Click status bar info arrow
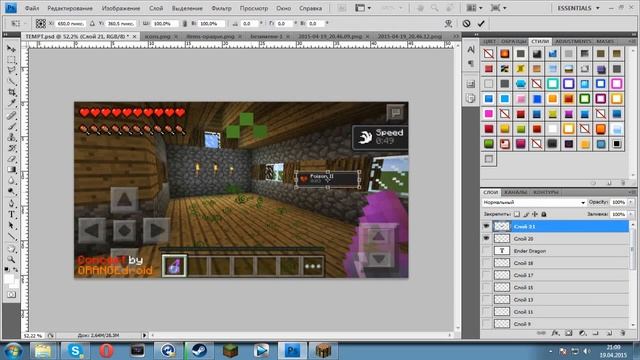The width and height of the screenshot is (640, 360). (144, 336)
